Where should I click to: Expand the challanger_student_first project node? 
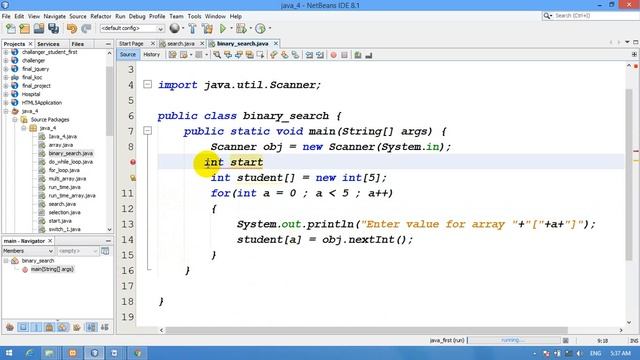[6, 52]
